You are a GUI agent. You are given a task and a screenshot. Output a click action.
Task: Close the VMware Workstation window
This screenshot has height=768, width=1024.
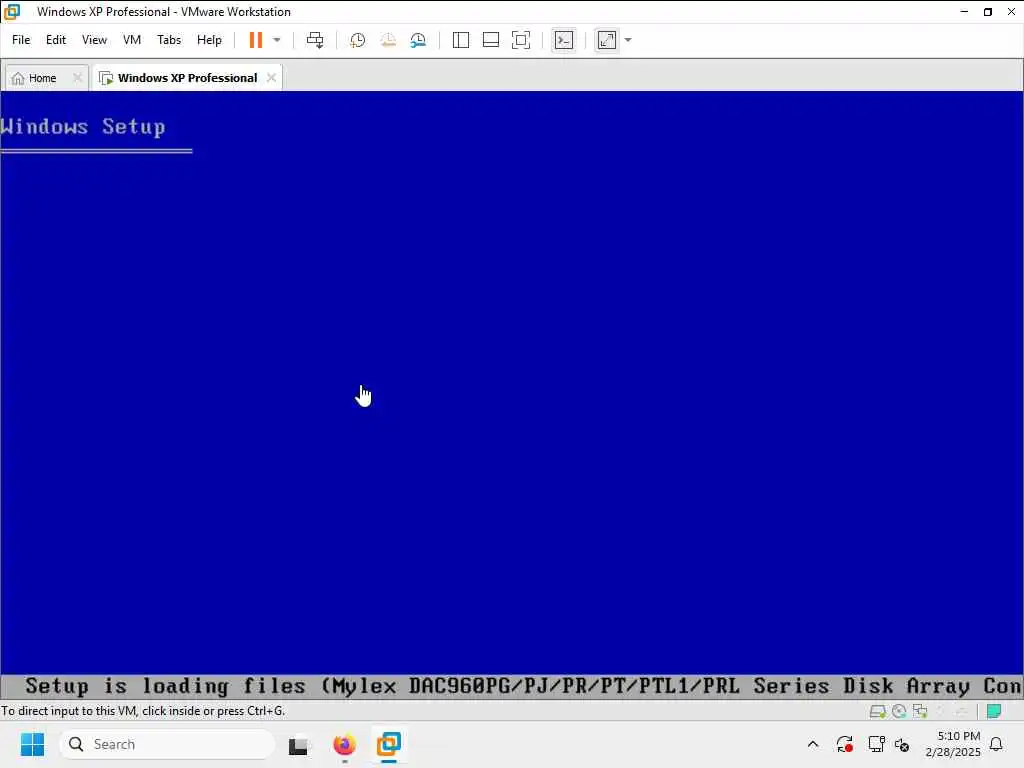click(1011, 12)
